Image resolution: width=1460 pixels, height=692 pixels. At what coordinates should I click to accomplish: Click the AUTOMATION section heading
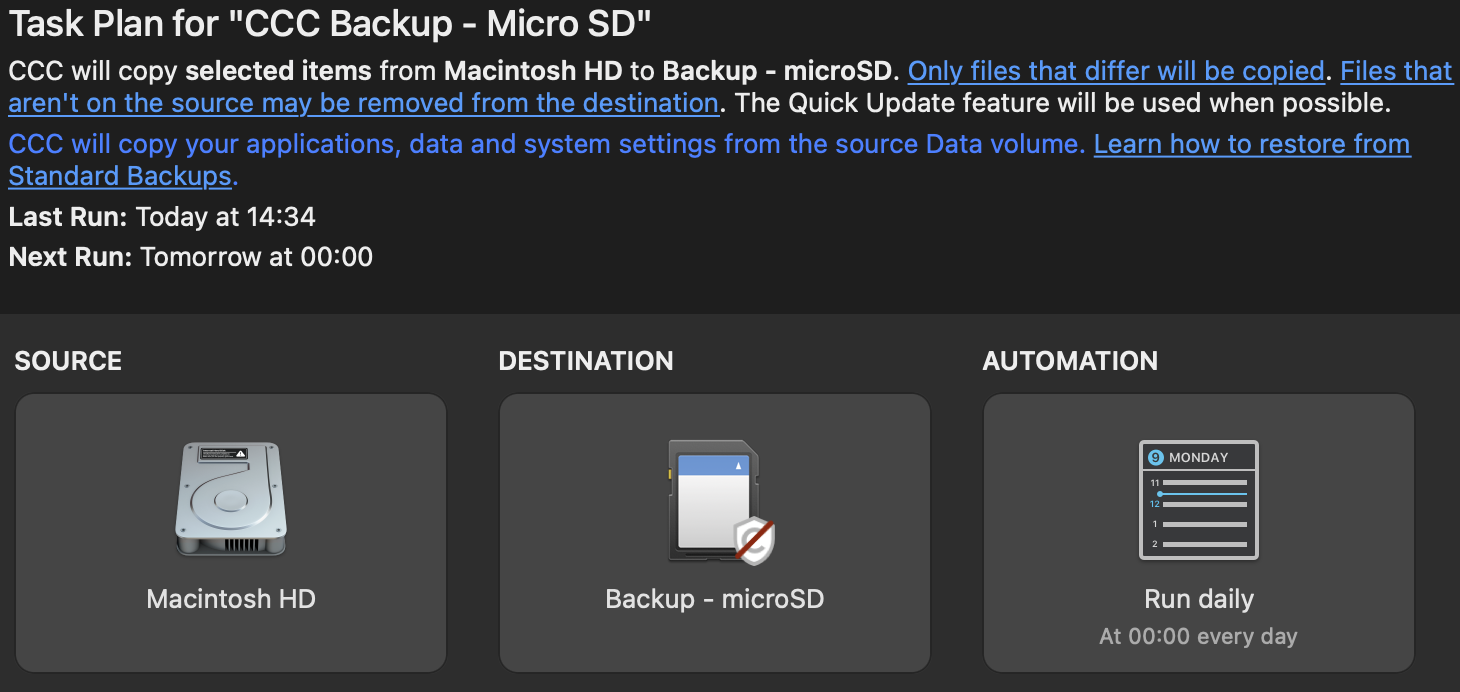[x=1070, y=361]
